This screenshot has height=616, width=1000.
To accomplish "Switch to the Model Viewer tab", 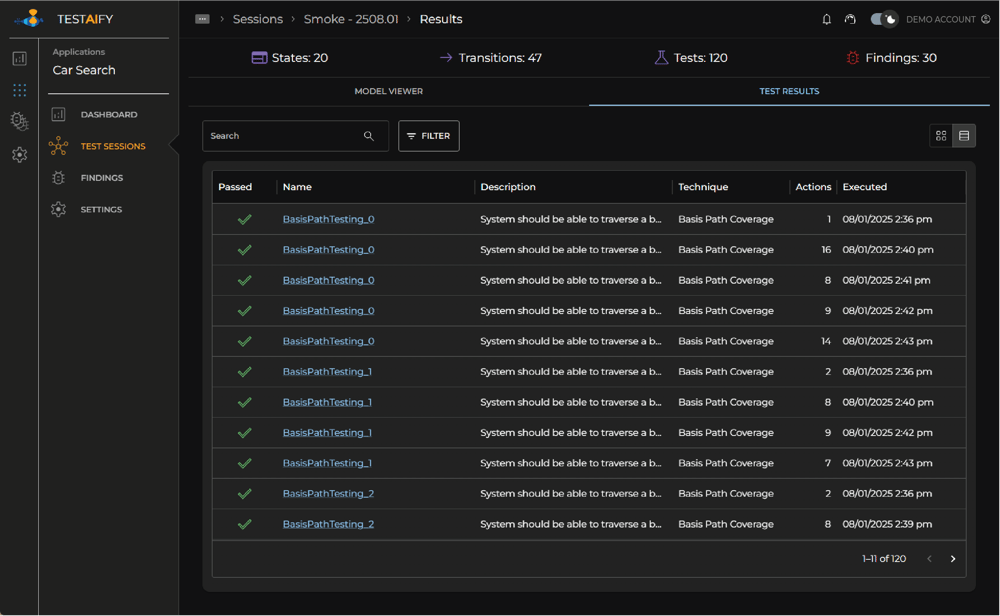I will (388, 91).
